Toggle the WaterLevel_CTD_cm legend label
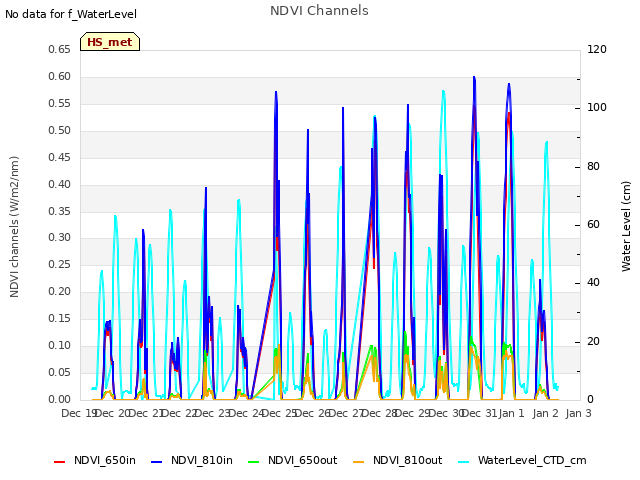 tap(532, 460)
